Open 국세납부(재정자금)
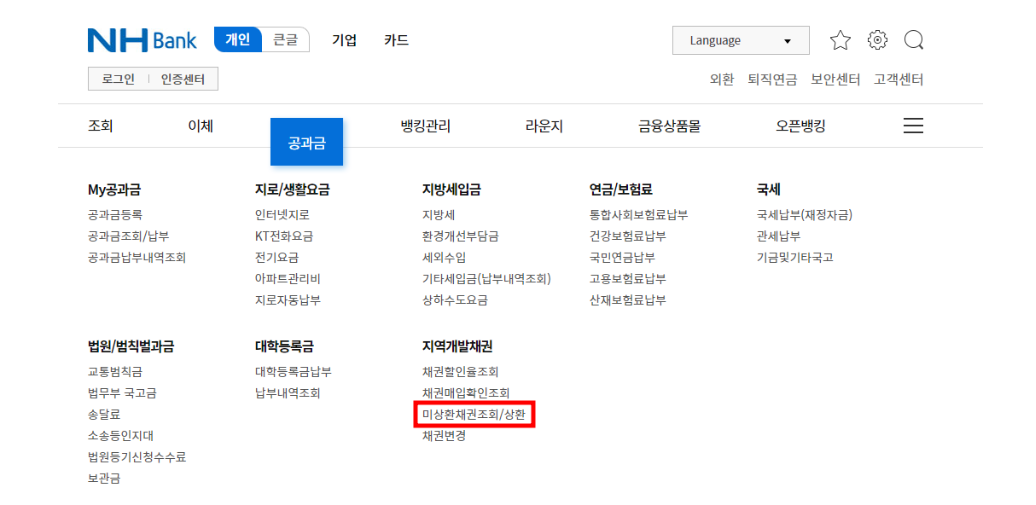Image resolution: width=1036 pixels, height=505 pixels. tap(805, 215)
